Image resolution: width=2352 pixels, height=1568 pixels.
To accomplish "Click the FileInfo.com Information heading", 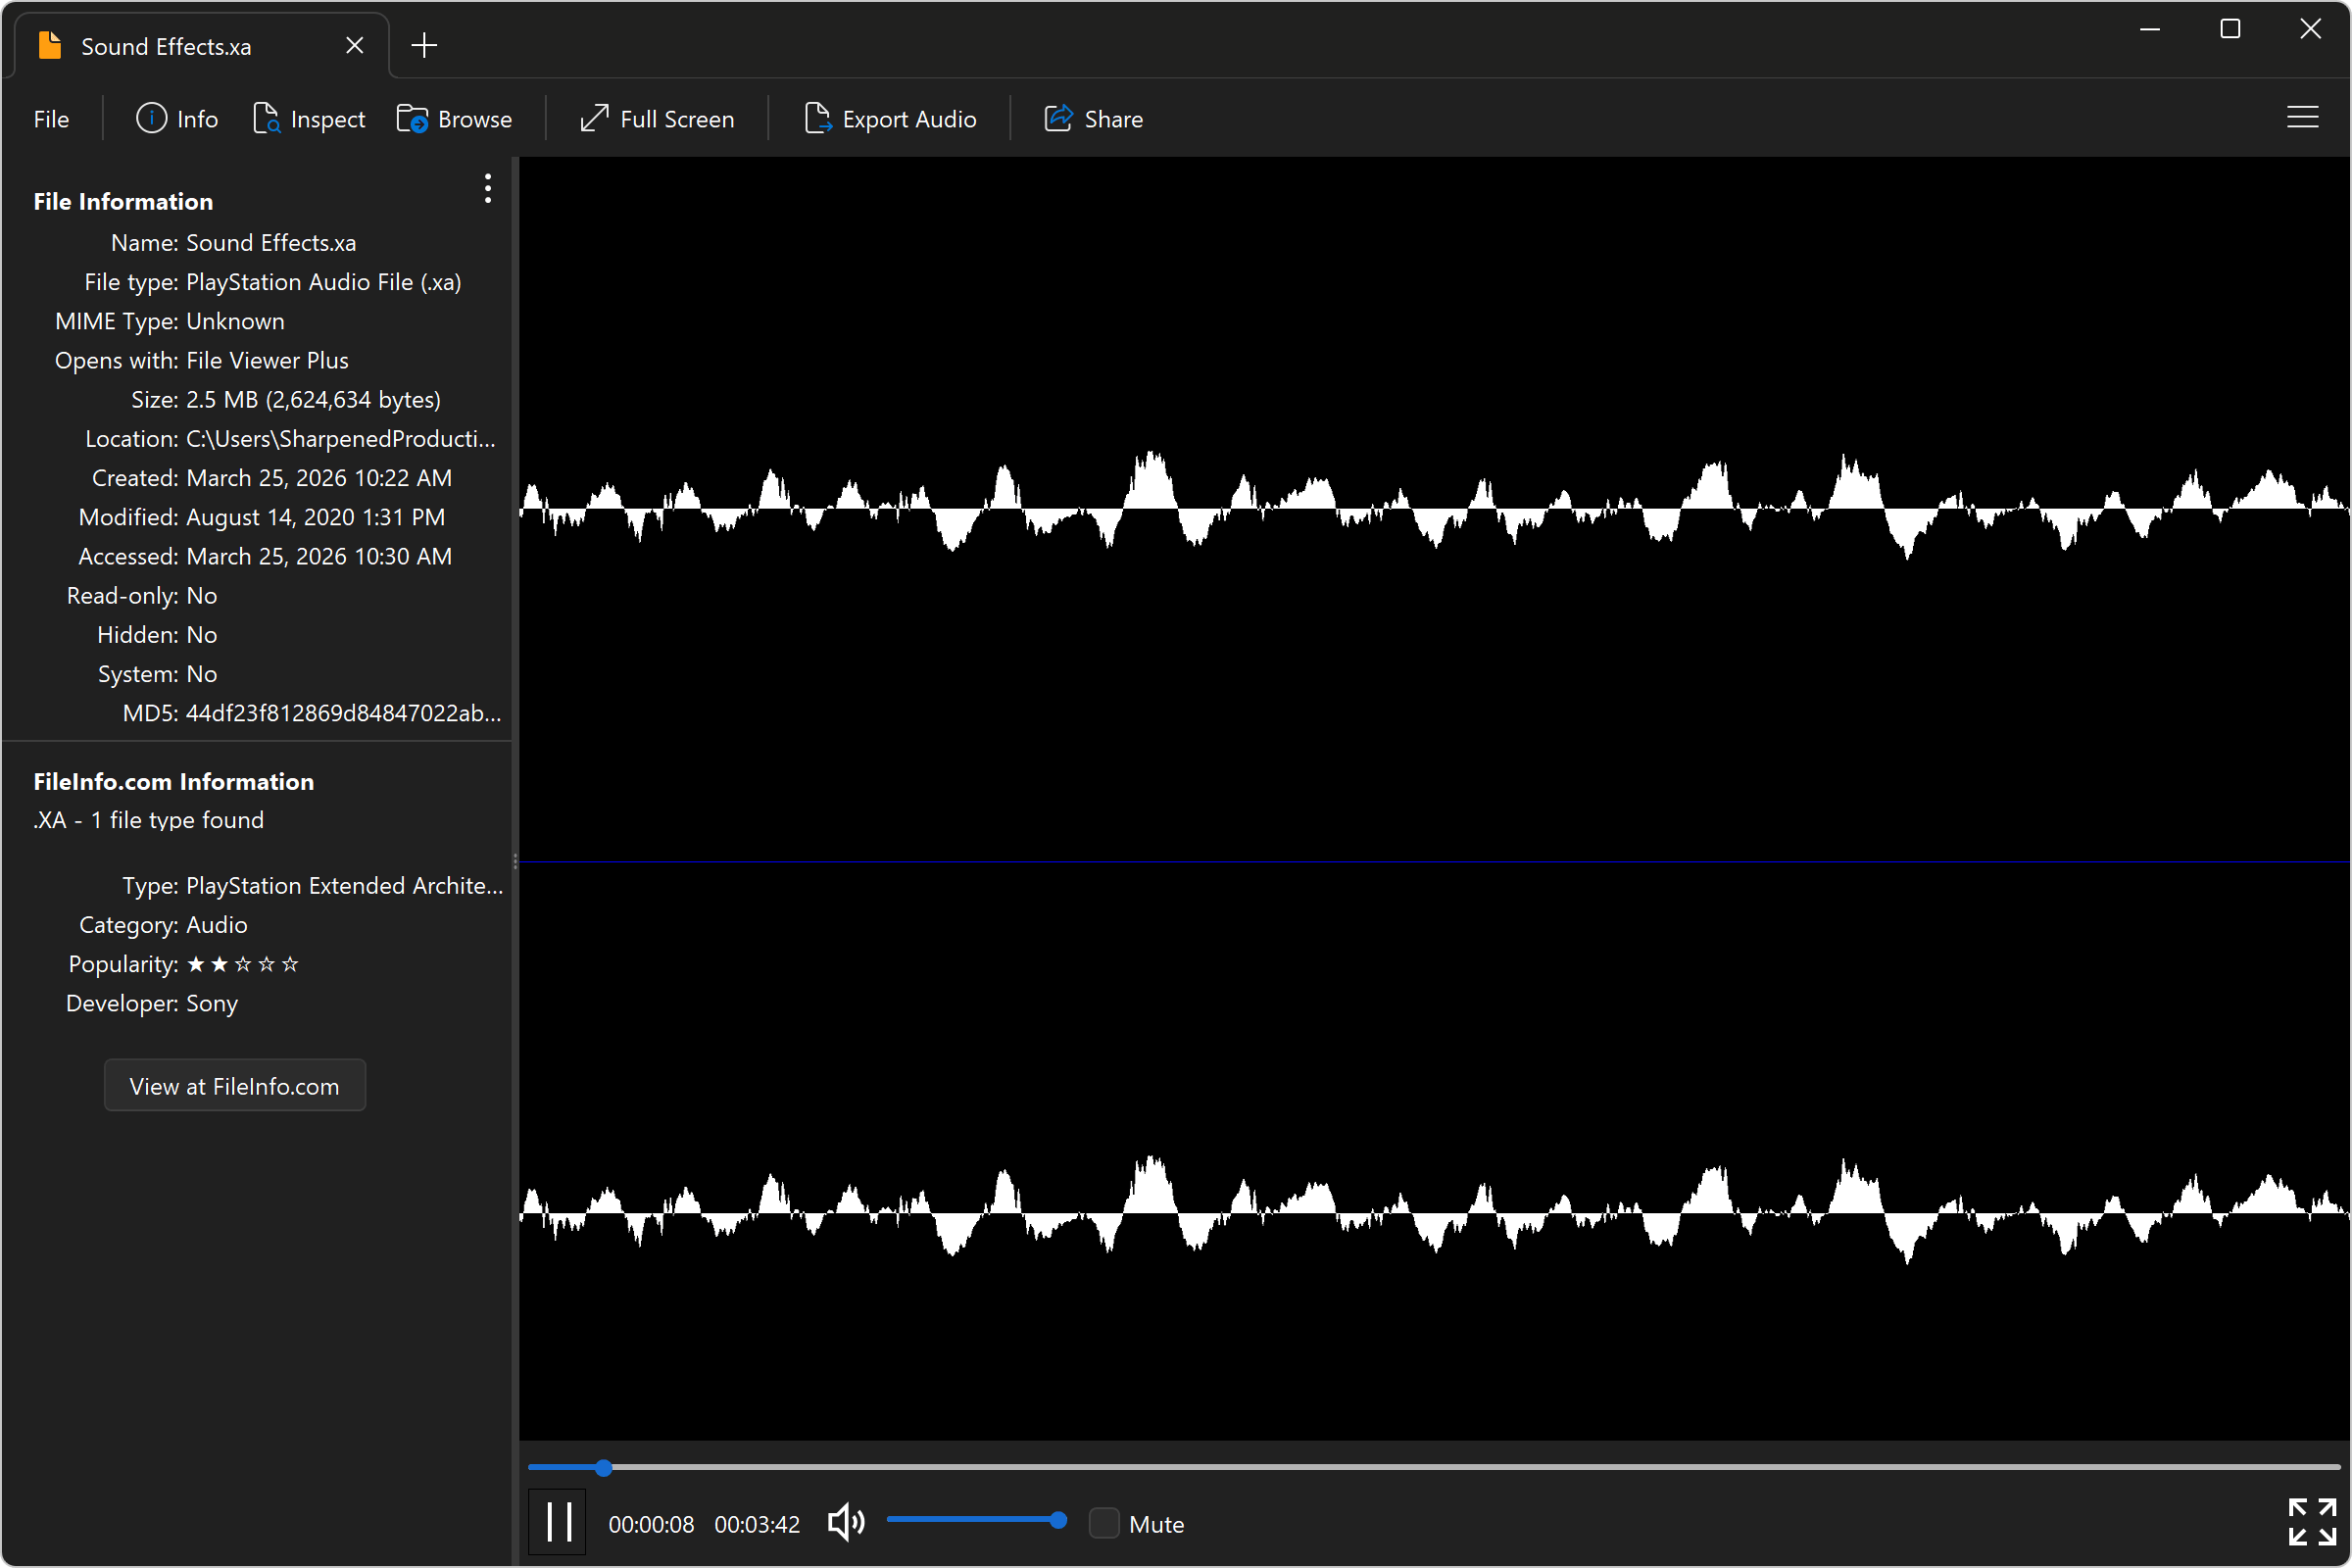I will point(174,781).
